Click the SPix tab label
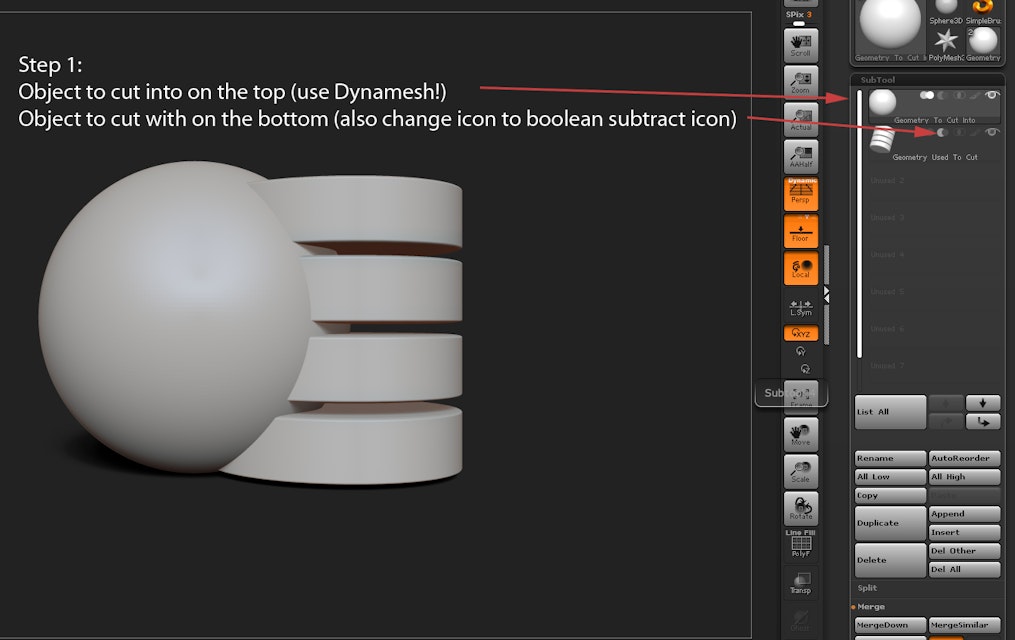The width and height of the screenshot is (1015, 640). (796, 14)
